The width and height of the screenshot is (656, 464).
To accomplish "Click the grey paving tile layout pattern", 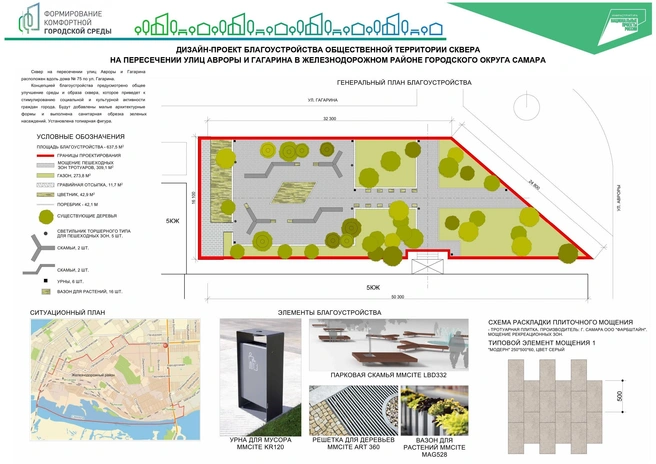I will point(555,406).
